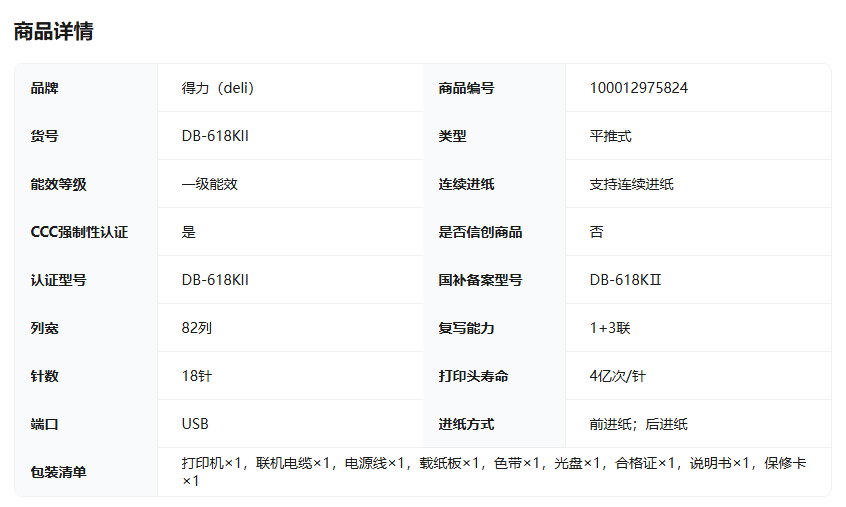Click the 4亿次/针 value
Viewport: 846px width, 507px height.
pos(617,376)
